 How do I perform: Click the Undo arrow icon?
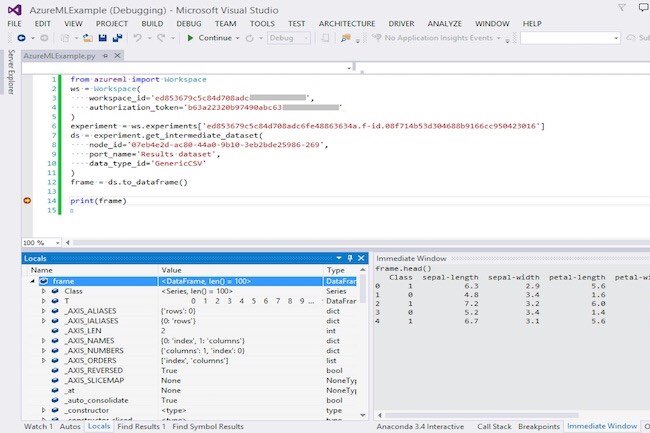point(138,38)
